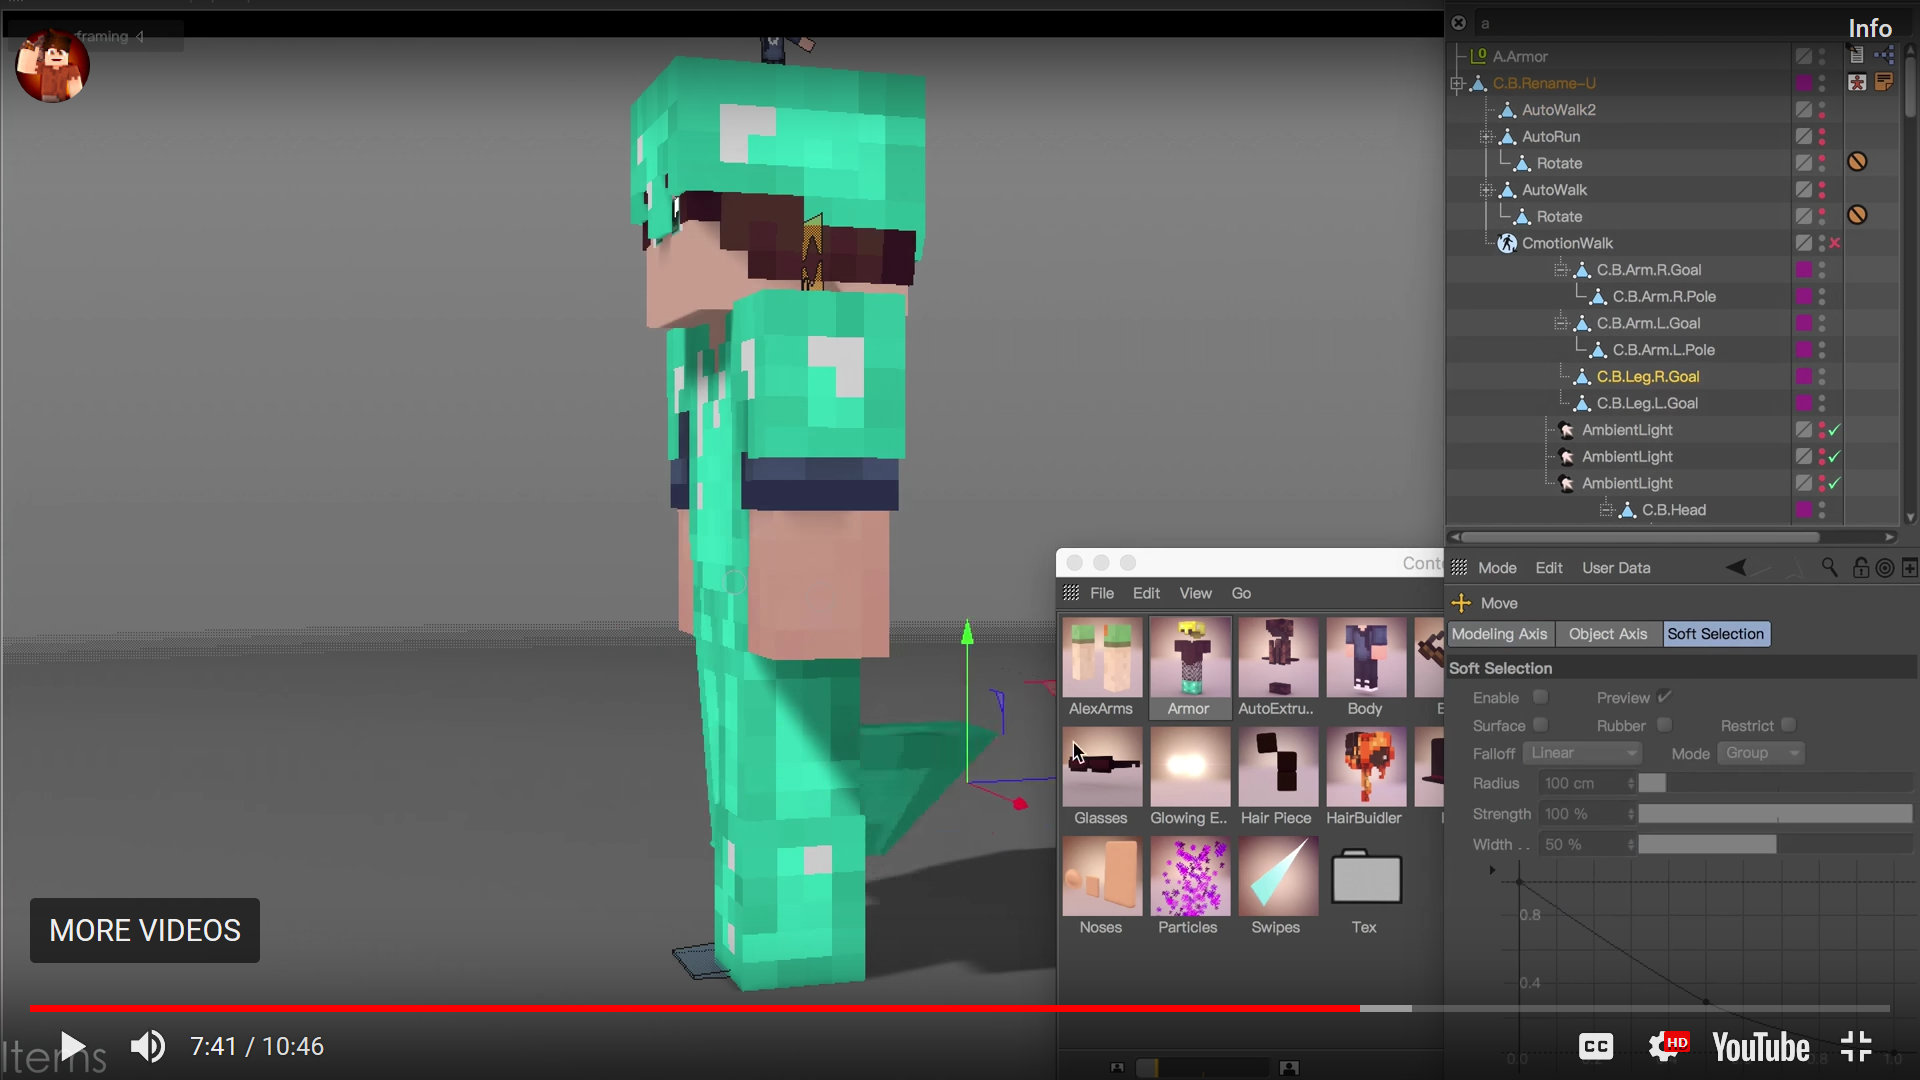
Task: Select the Armor preset icon
Action: [x=1190, y=657]
